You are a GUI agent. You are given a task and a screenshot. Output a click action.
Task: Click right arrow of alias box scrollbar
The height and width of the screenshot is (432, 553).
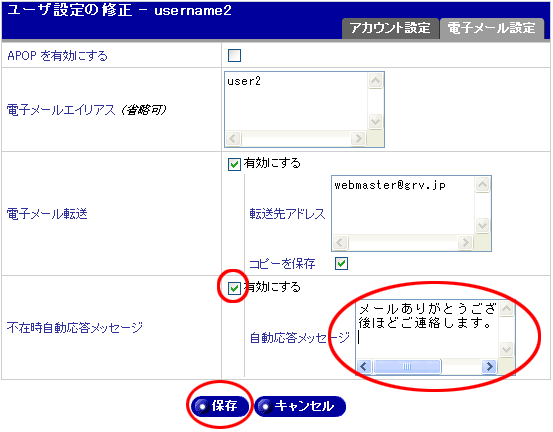coord(358,138)
